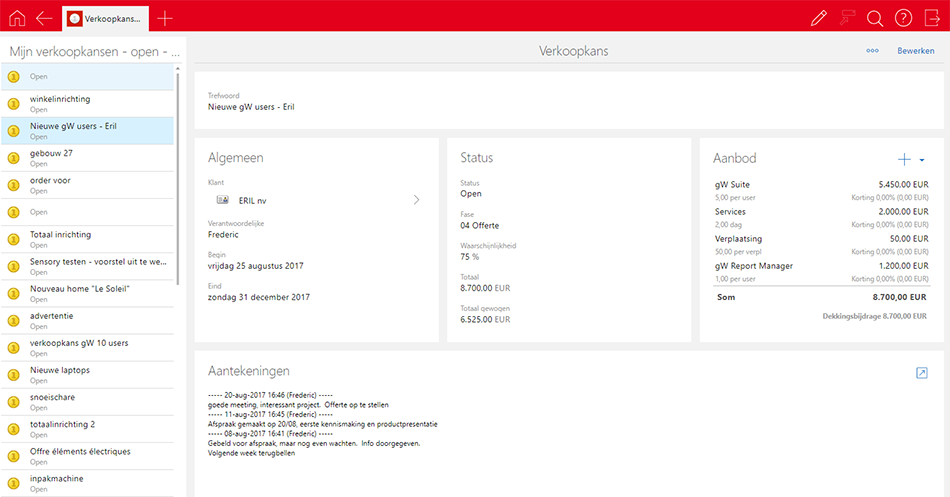Click Begin date vrijdag 25 augustus 2017
Viewport: 950px width, 497px height.
tap(256, 266)
